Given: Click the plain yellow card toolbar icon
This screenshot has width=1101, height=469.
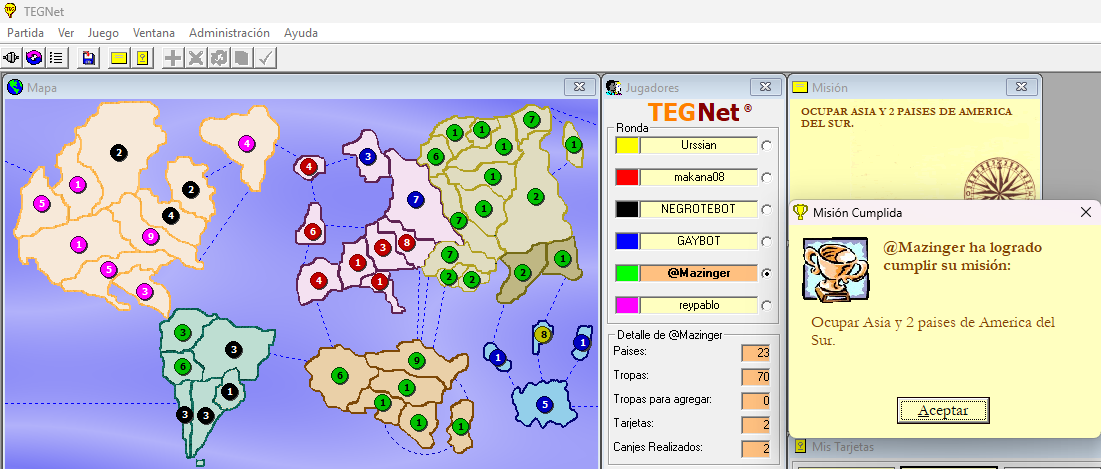Looking at the screenshot, I should pos(119,58).
